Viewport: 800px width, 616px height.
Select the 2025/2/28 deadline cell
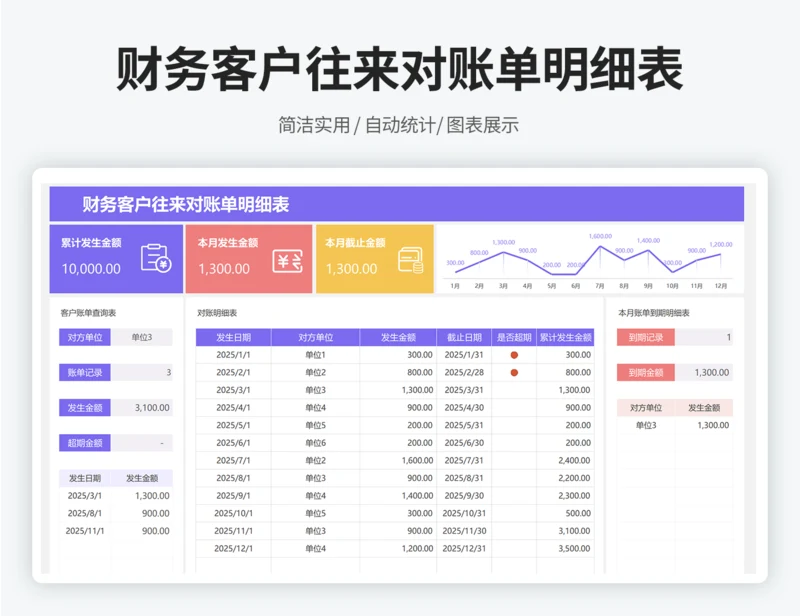pos(464,373)
